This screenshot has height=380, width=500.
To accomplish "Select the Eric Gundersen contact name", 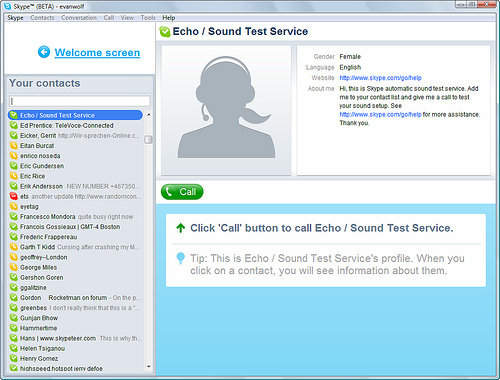I will coord(42,166).
